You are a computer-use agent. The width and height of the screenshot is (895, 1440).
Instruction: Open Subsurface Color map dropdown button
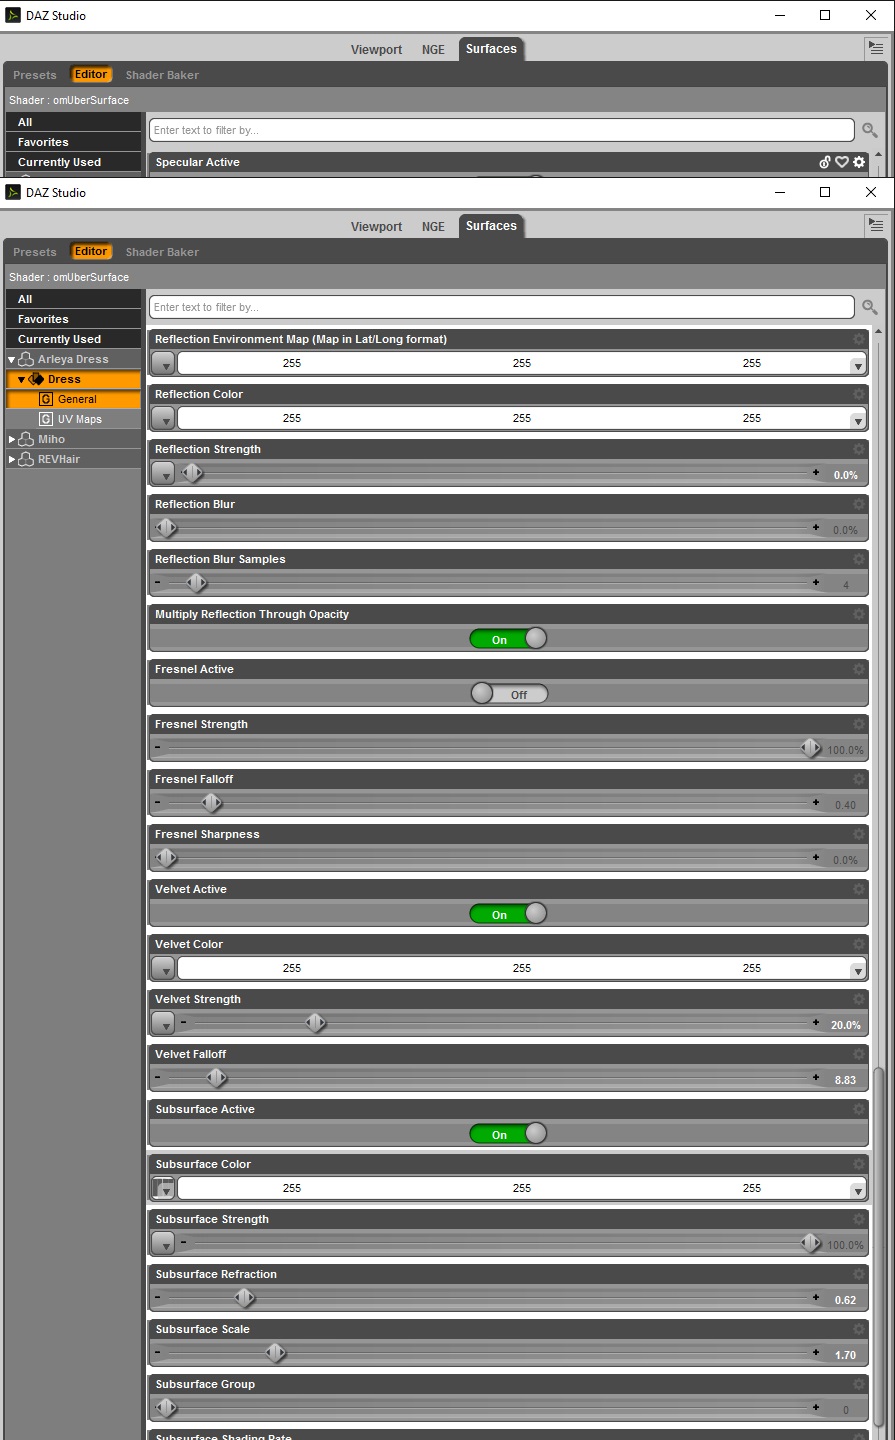163,1189
